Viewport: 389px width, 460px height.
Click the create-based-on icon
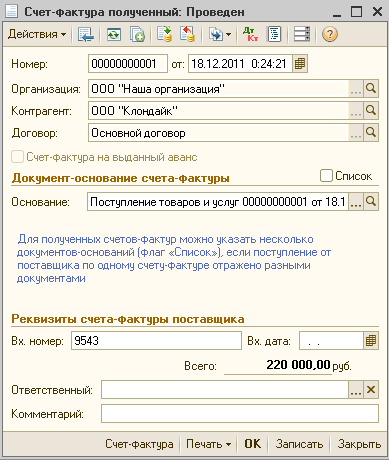pos(216,34)
